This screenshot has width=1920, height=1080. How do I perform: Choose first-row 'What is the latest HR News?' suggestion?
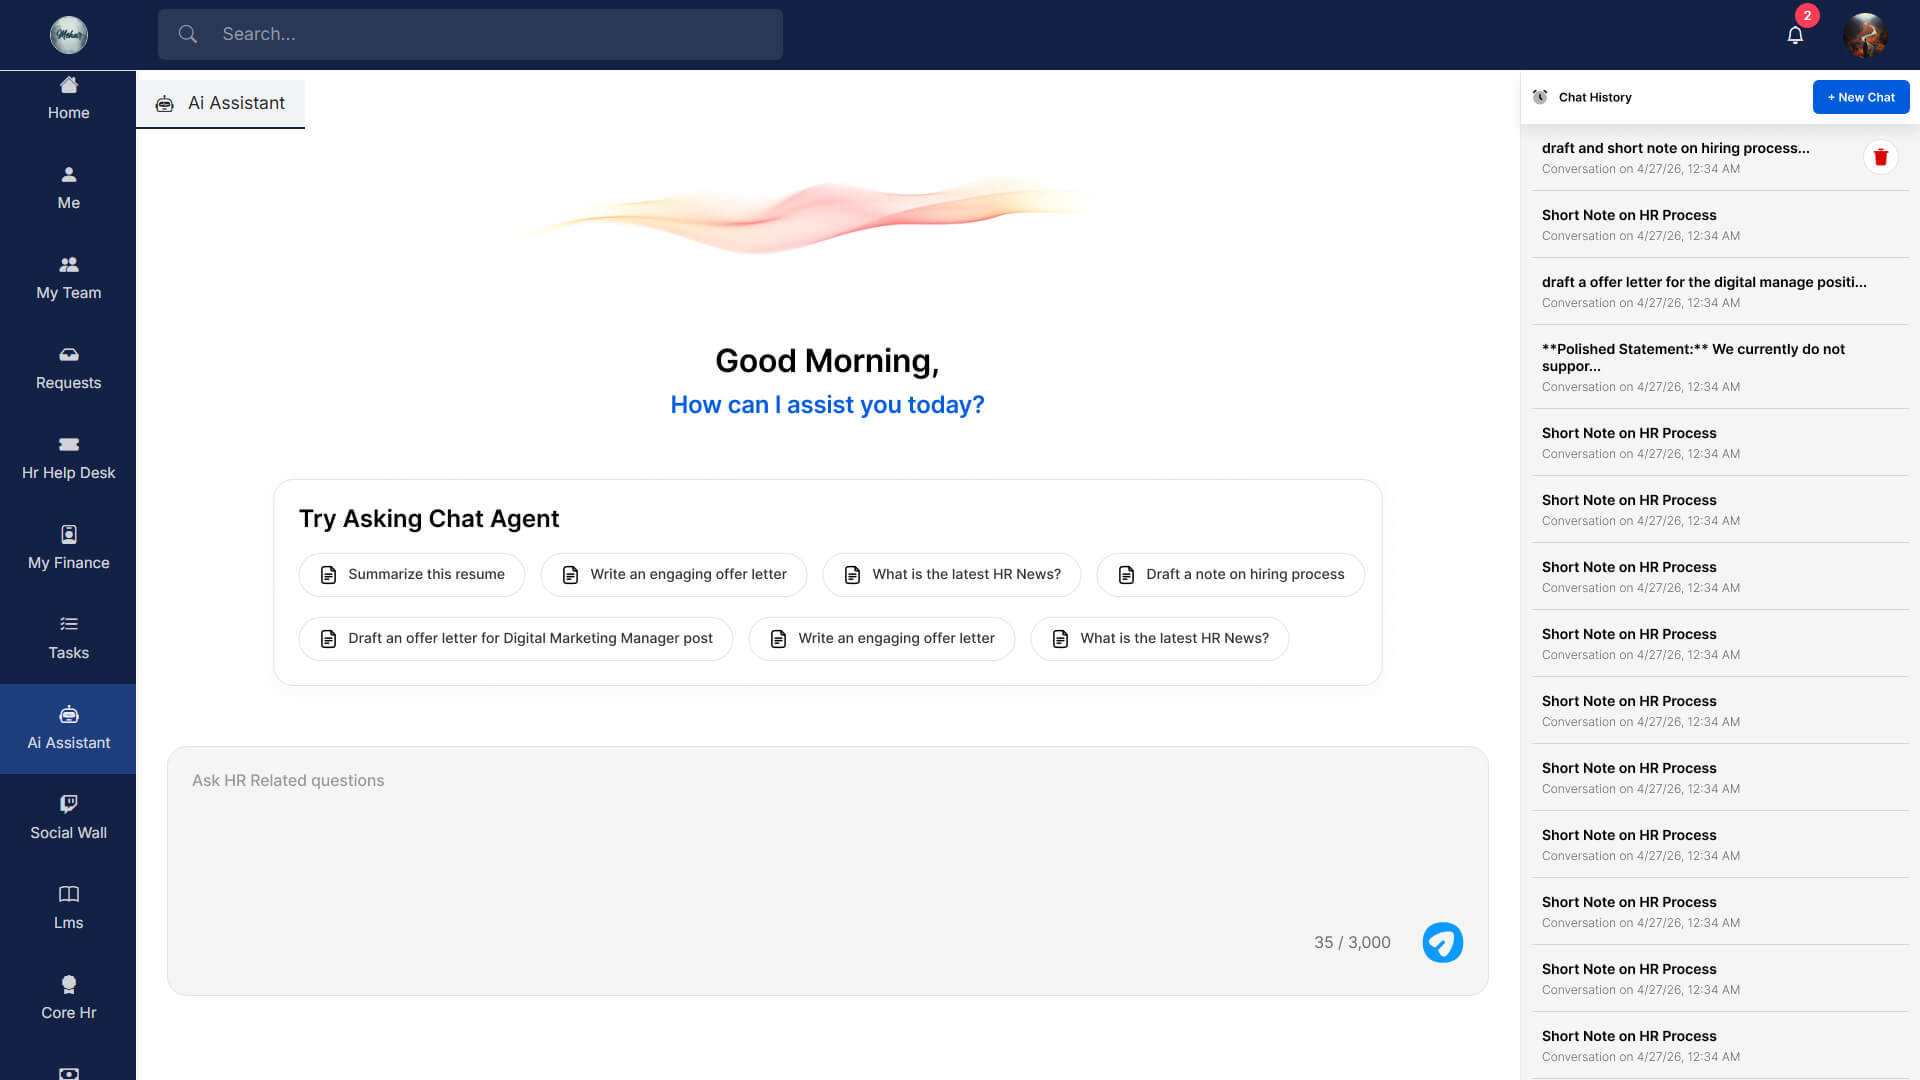click(952, 575)
